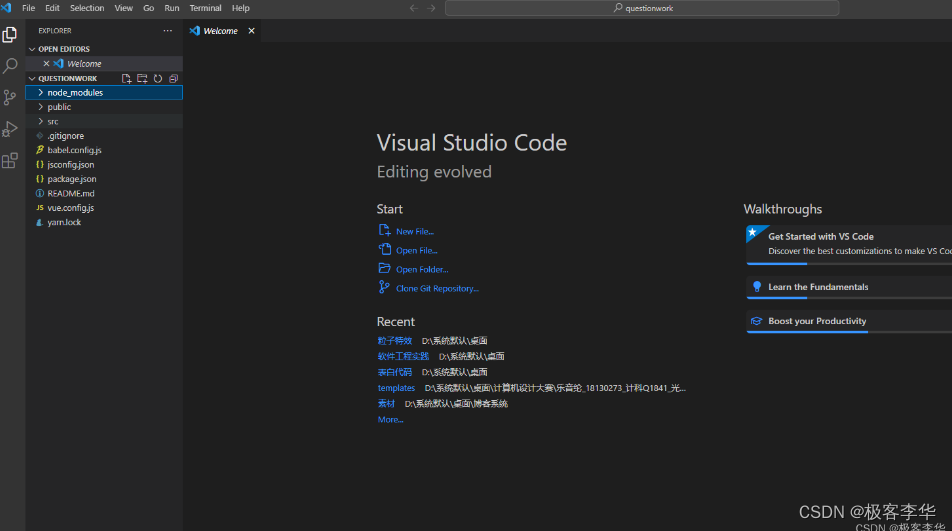Open package.json file
Viewport: 952px width, 531px height.
click(x=104, y=179)
